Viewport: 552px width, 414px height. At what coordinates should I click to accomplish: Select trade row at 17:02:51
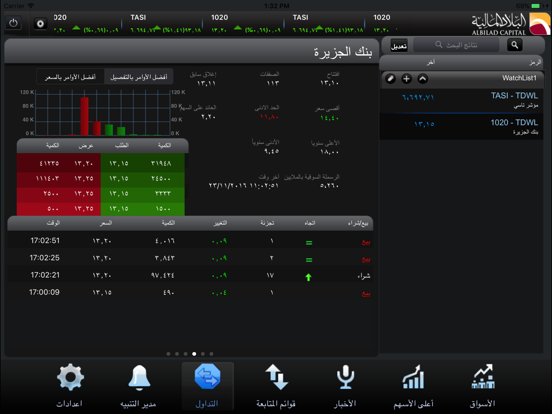click(190, 241)
